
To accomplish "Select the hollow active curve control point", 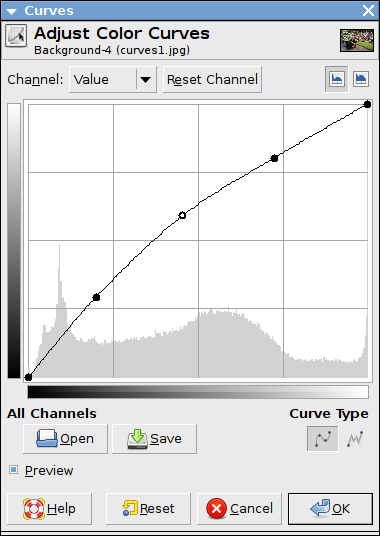I will 182,215.
